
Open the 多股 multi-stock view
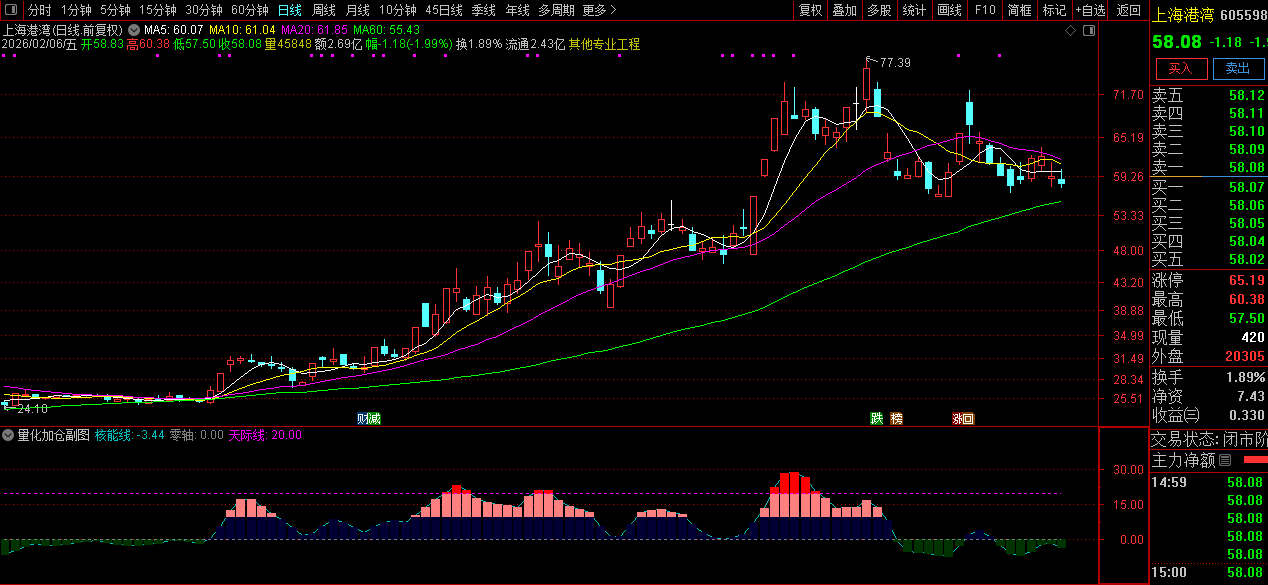(x=879, y=10)
